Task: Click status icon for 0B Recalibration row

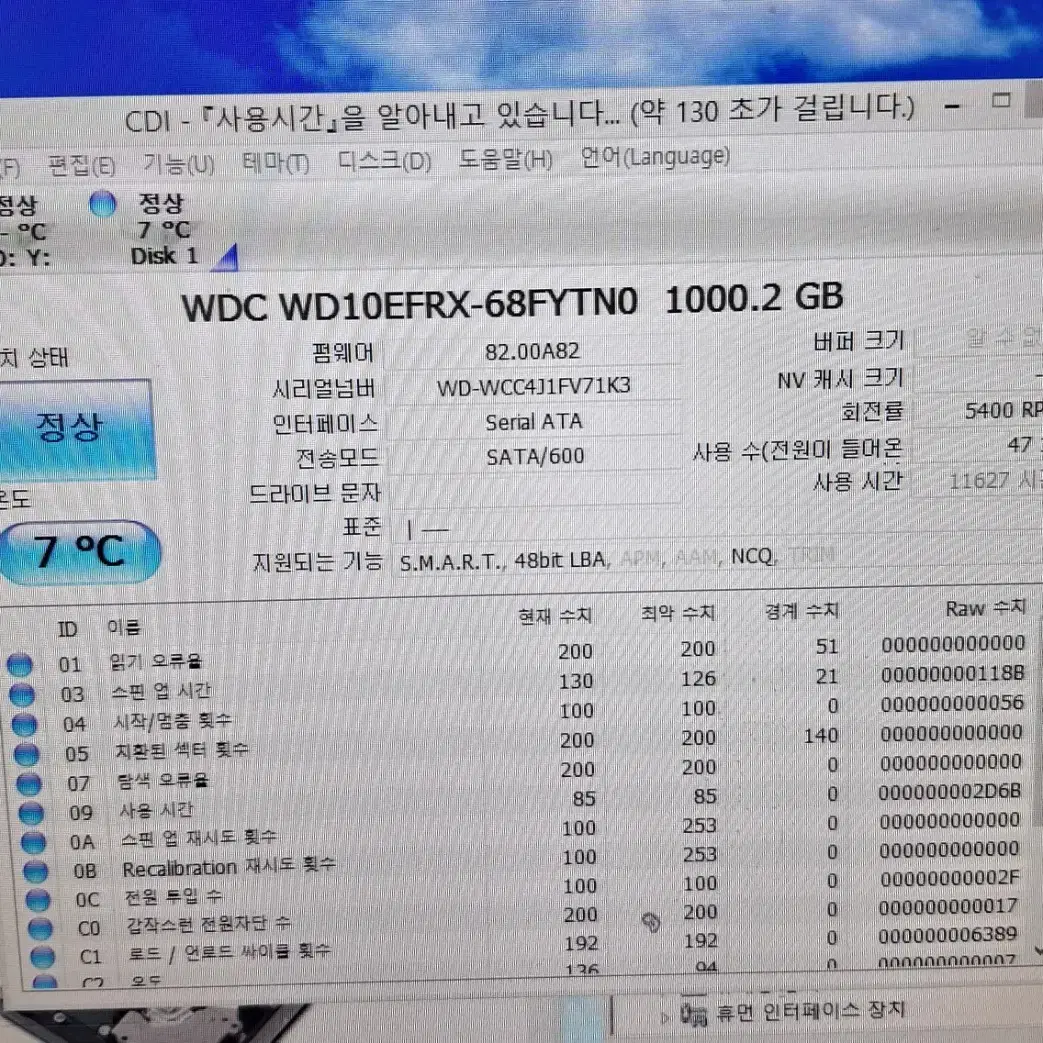Action: 36,871
